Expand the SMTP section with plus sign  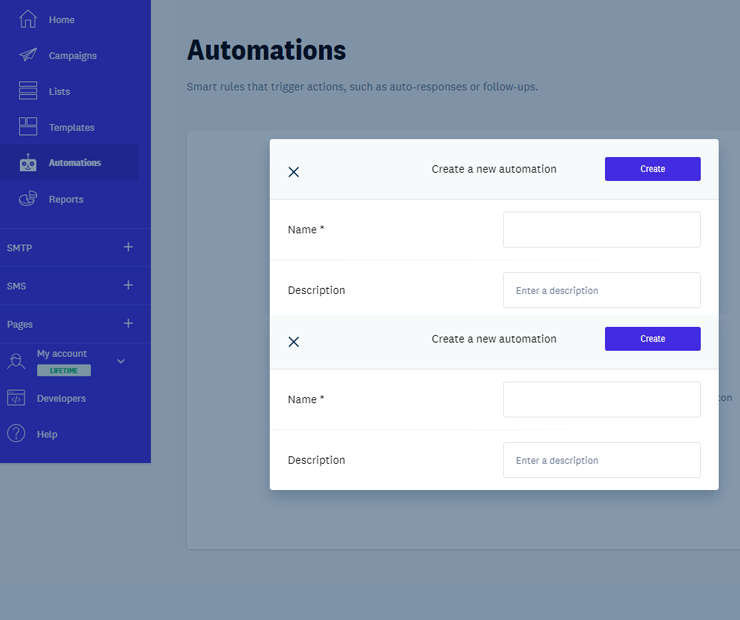128,247
